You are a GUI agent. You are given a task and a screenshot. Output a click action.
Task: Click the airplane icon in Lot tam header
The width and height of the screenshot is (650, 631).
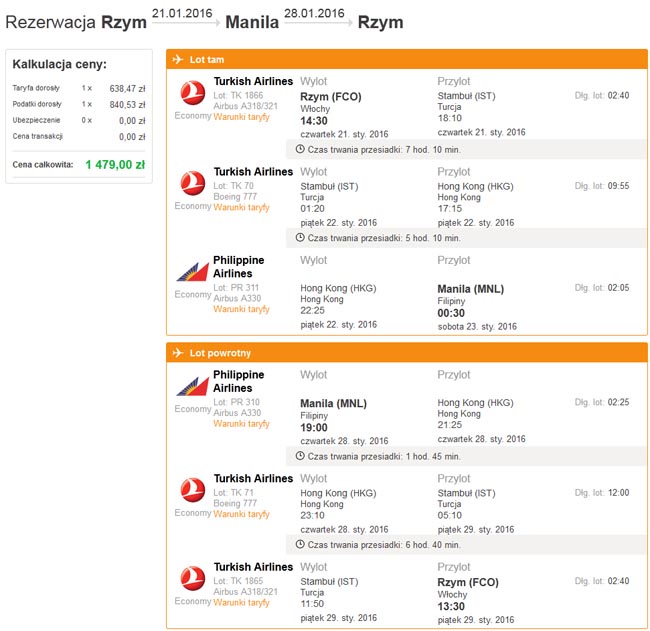click(x=177, y=59)
